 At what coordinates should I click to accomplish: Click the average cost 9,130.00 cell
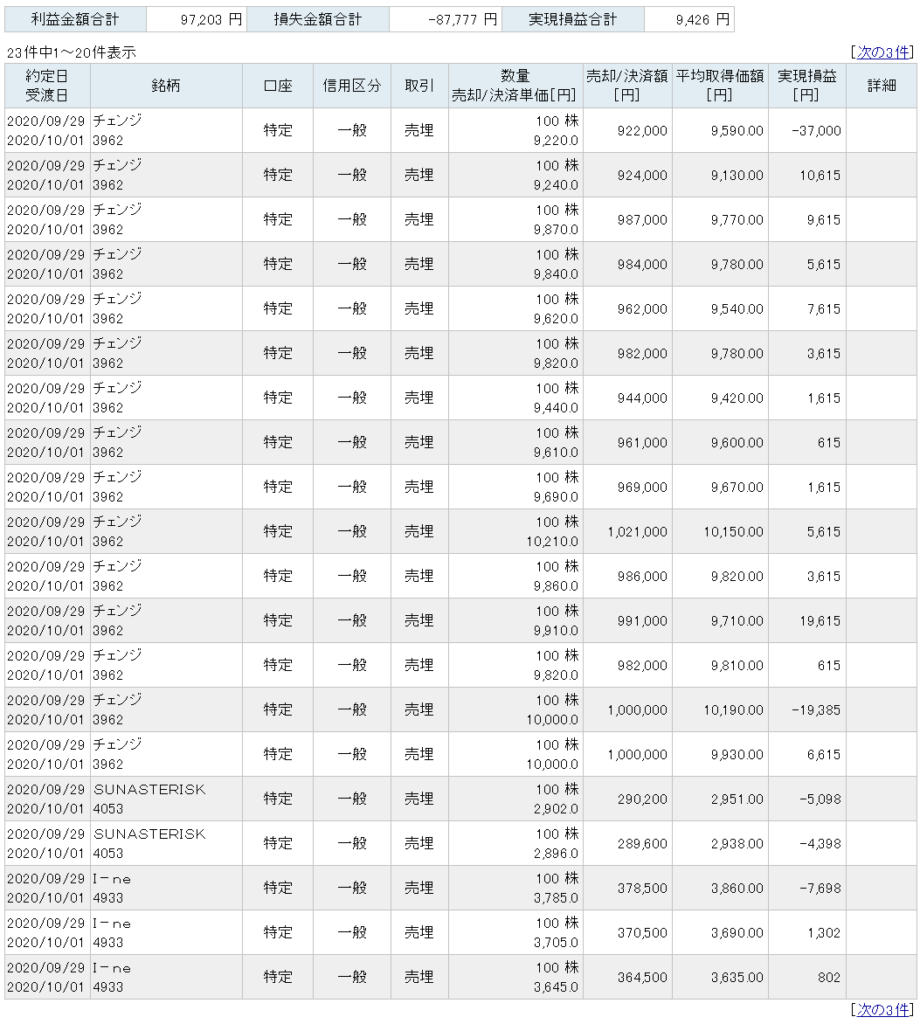tap(720, 175)
